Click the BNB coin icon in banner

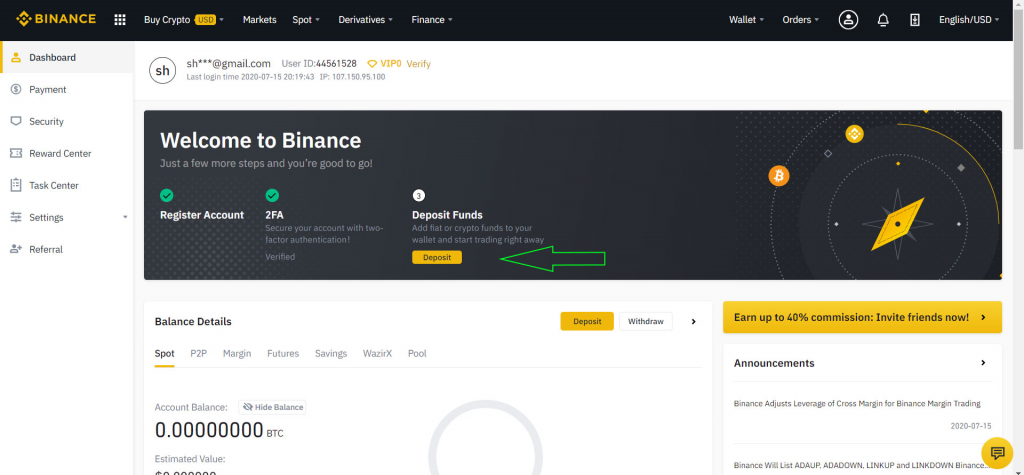tap(854, 135)
